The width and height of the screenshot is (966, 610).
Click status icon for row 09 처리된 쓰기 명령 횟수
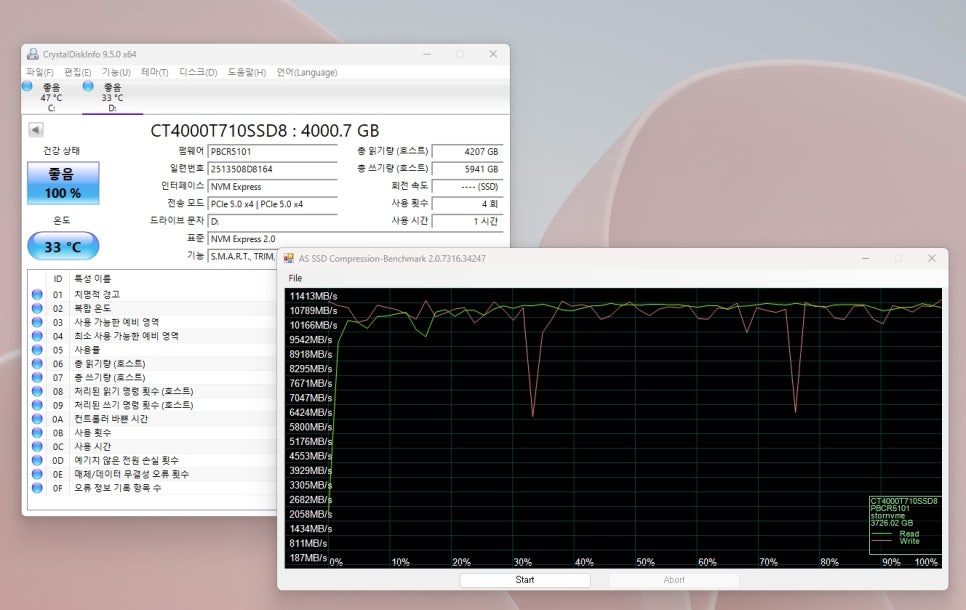[x=37, y=405]
